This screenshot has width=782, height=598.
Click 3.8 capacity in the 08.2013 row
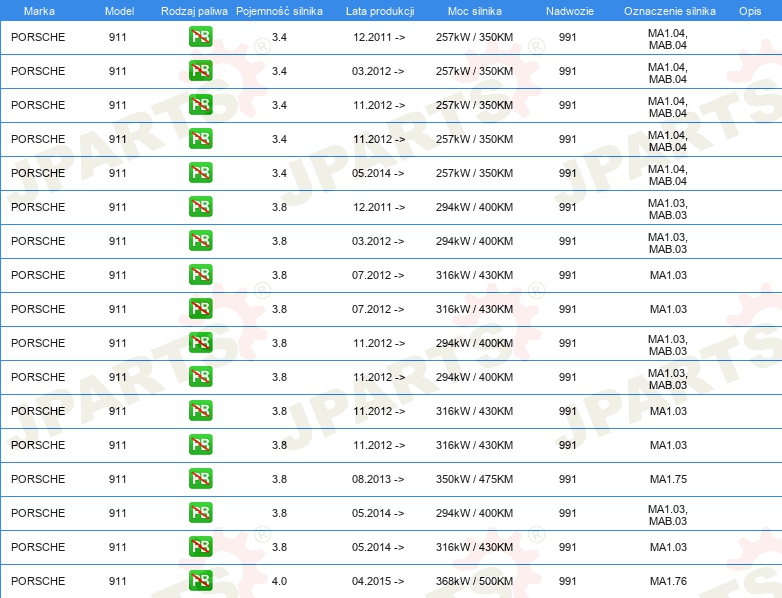pos(279,479)
